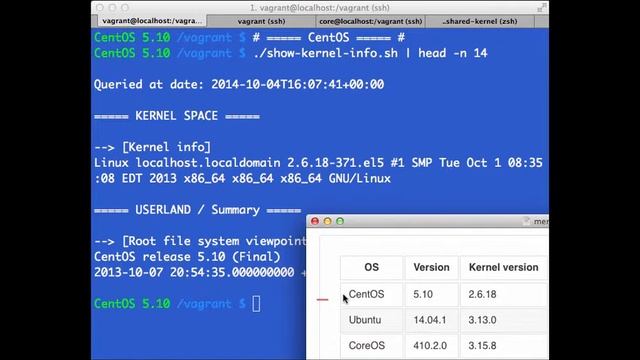
Task: Click the CentOS release 5.10 (Final) line
Action: (187, 257)
